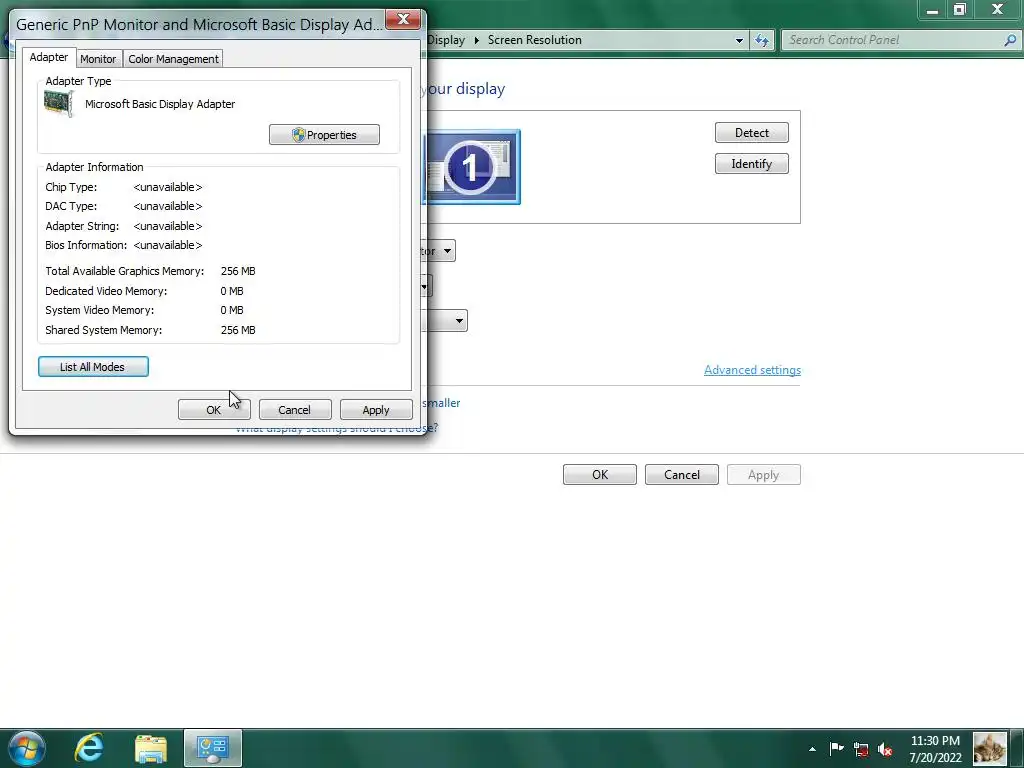Click the Microsoft Basic Display Adapter name
The width and height of the screenshot is (1024, 768).
(x=160, y=104)
